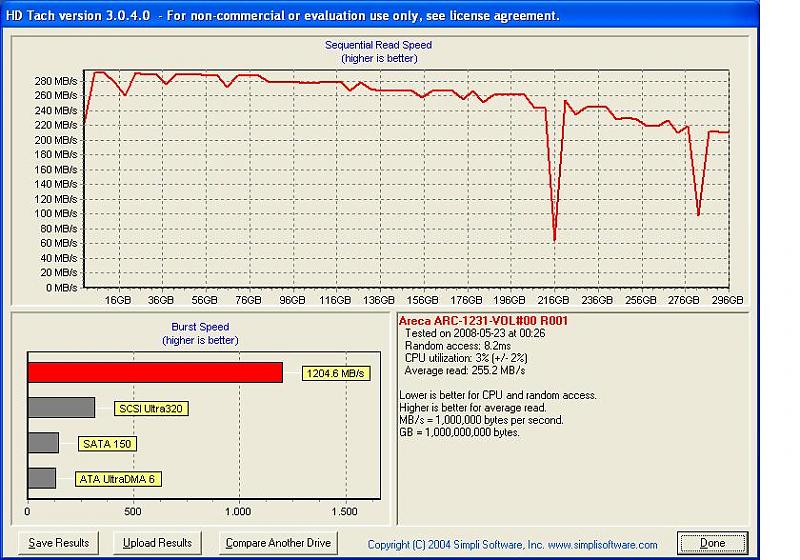800x560 pixels.
Task: Click the 156GB axis label
Action: tap(422, 300)
